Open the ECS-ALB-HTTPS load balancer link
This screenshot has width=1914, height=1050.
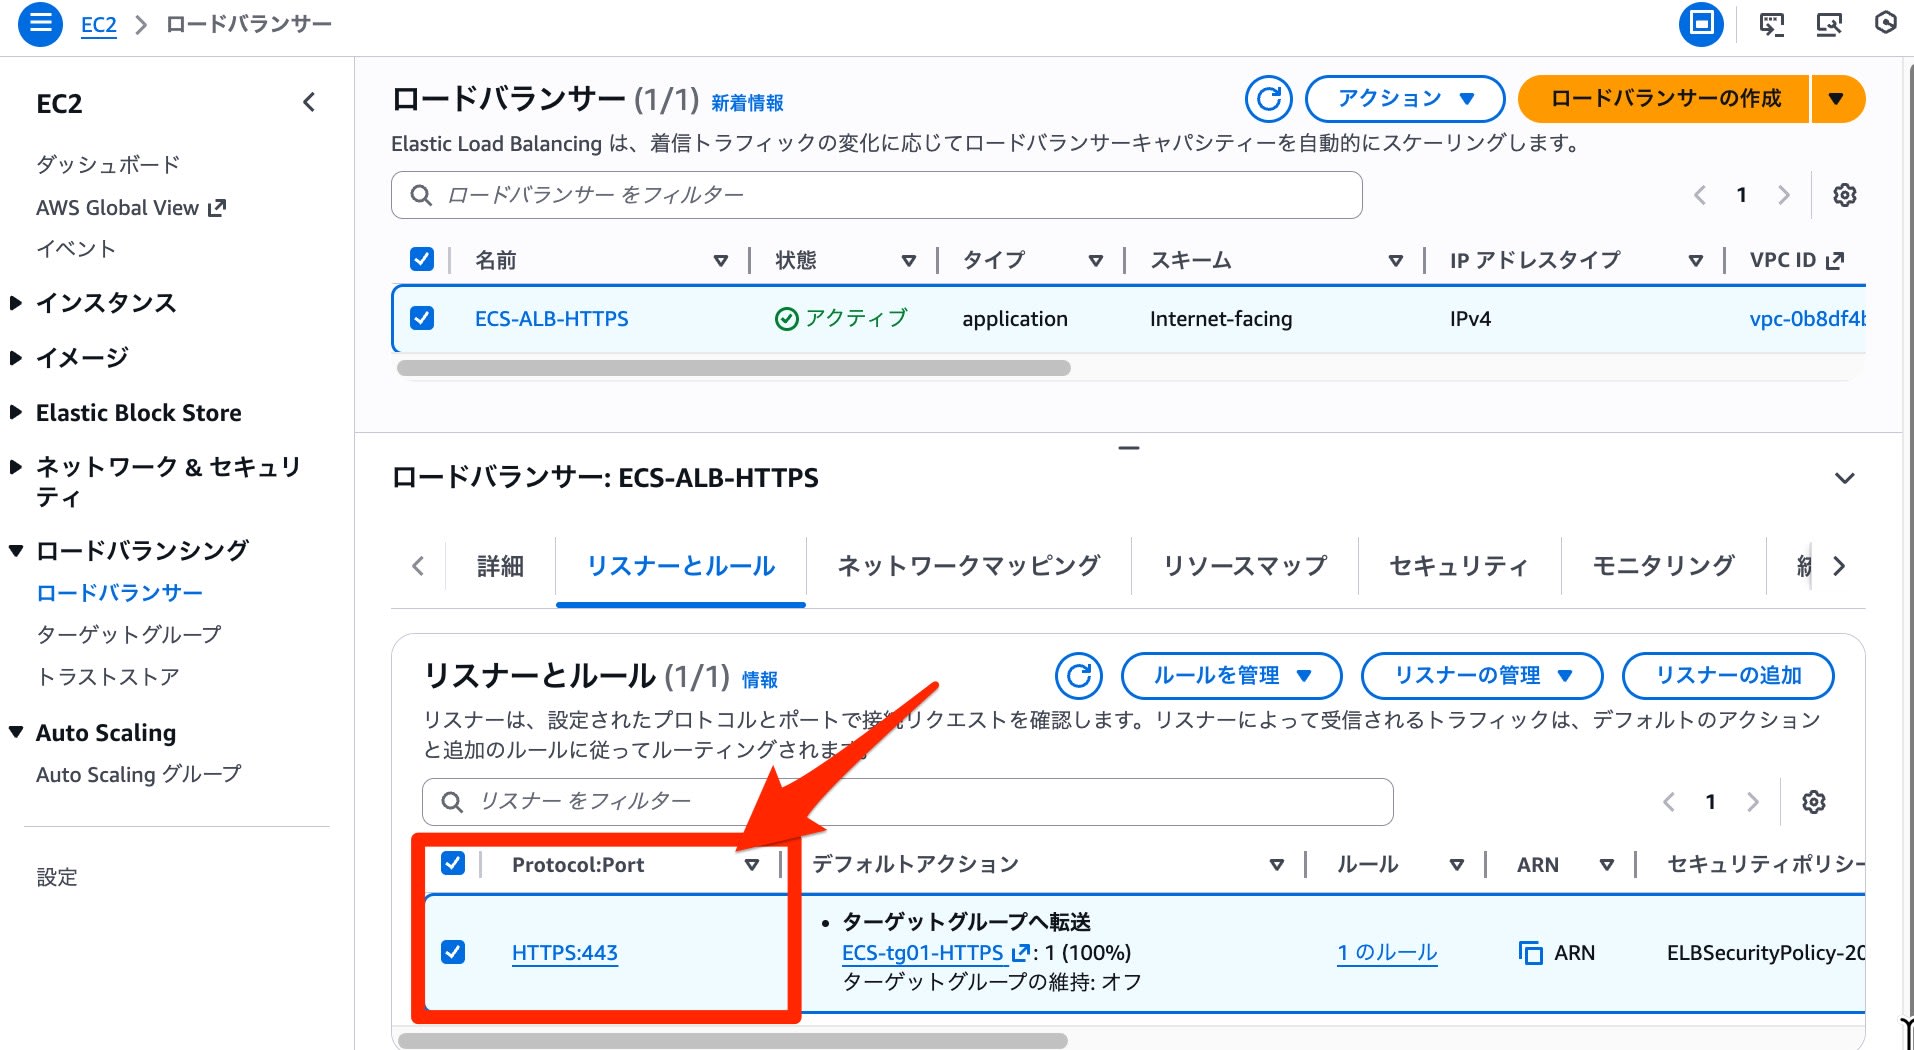click(x=552, y=319)
